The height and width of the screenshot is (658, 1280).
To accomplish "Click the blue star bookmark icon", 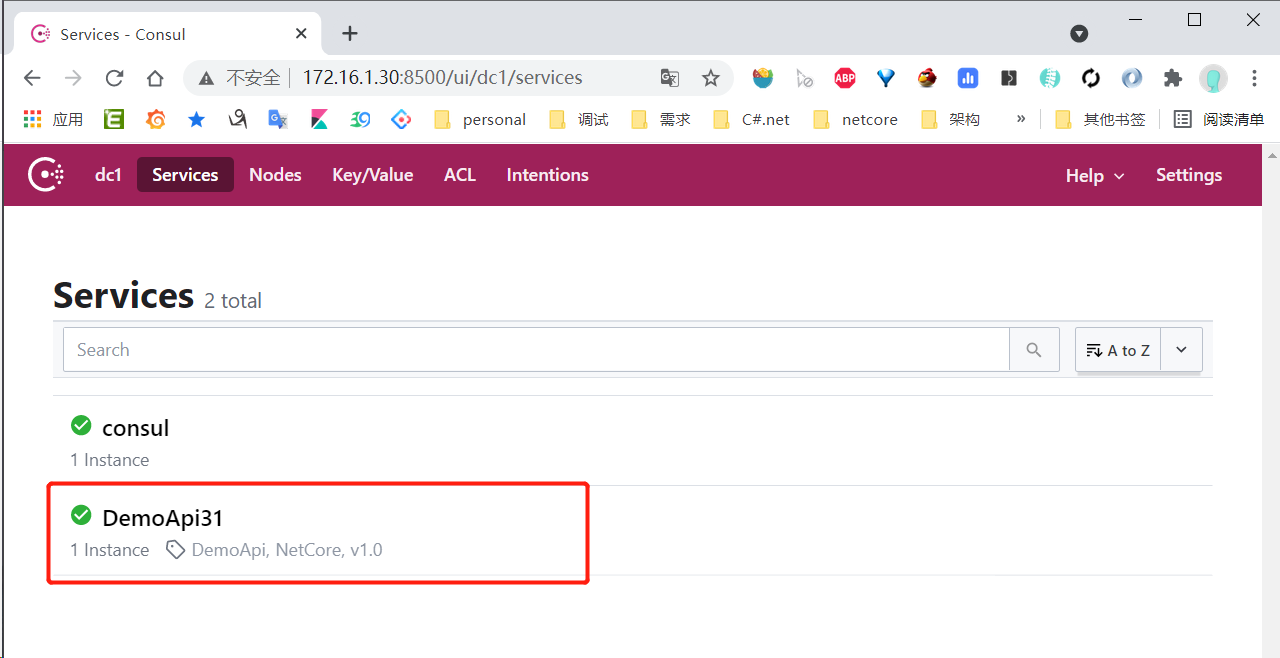I will click(197, 119).
